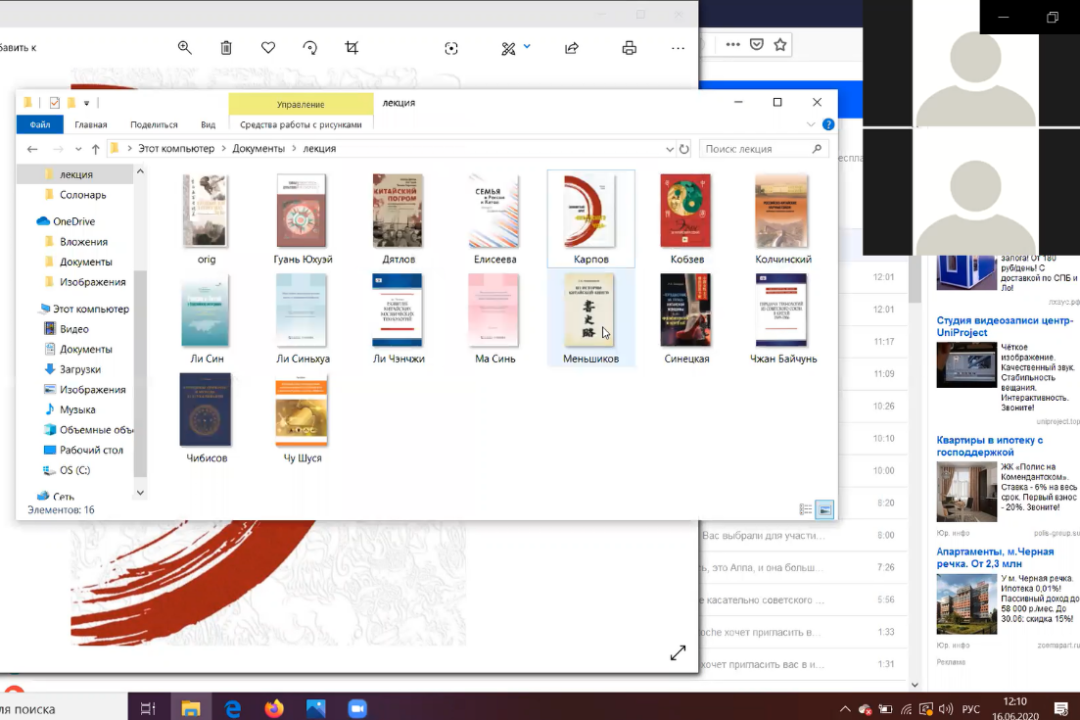Expand the Explorer ribbon chevron
This screenshot has height=720, width=1080.
pyautogui.click(x=811, y=125)
